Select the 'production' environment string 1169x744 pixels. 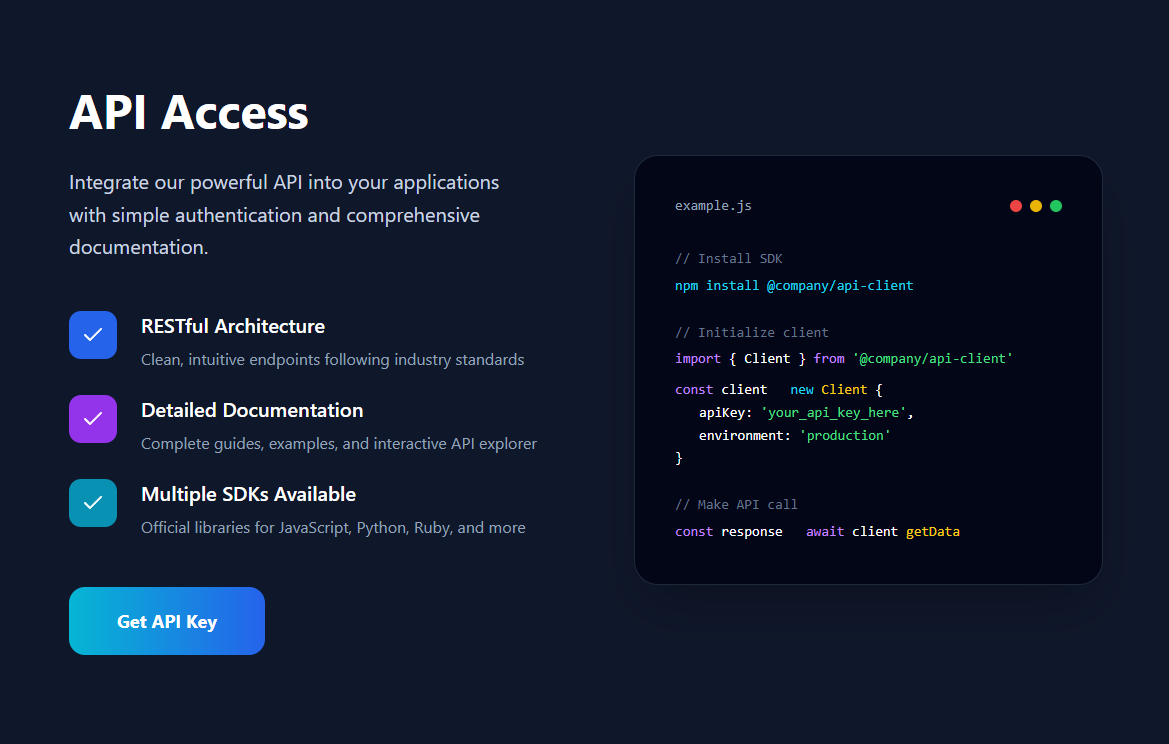[x=845, y=435]
